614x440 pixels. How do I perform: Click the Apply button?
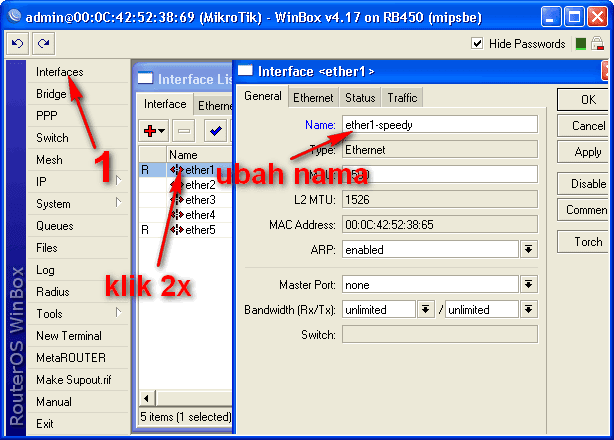pos(585,152)
